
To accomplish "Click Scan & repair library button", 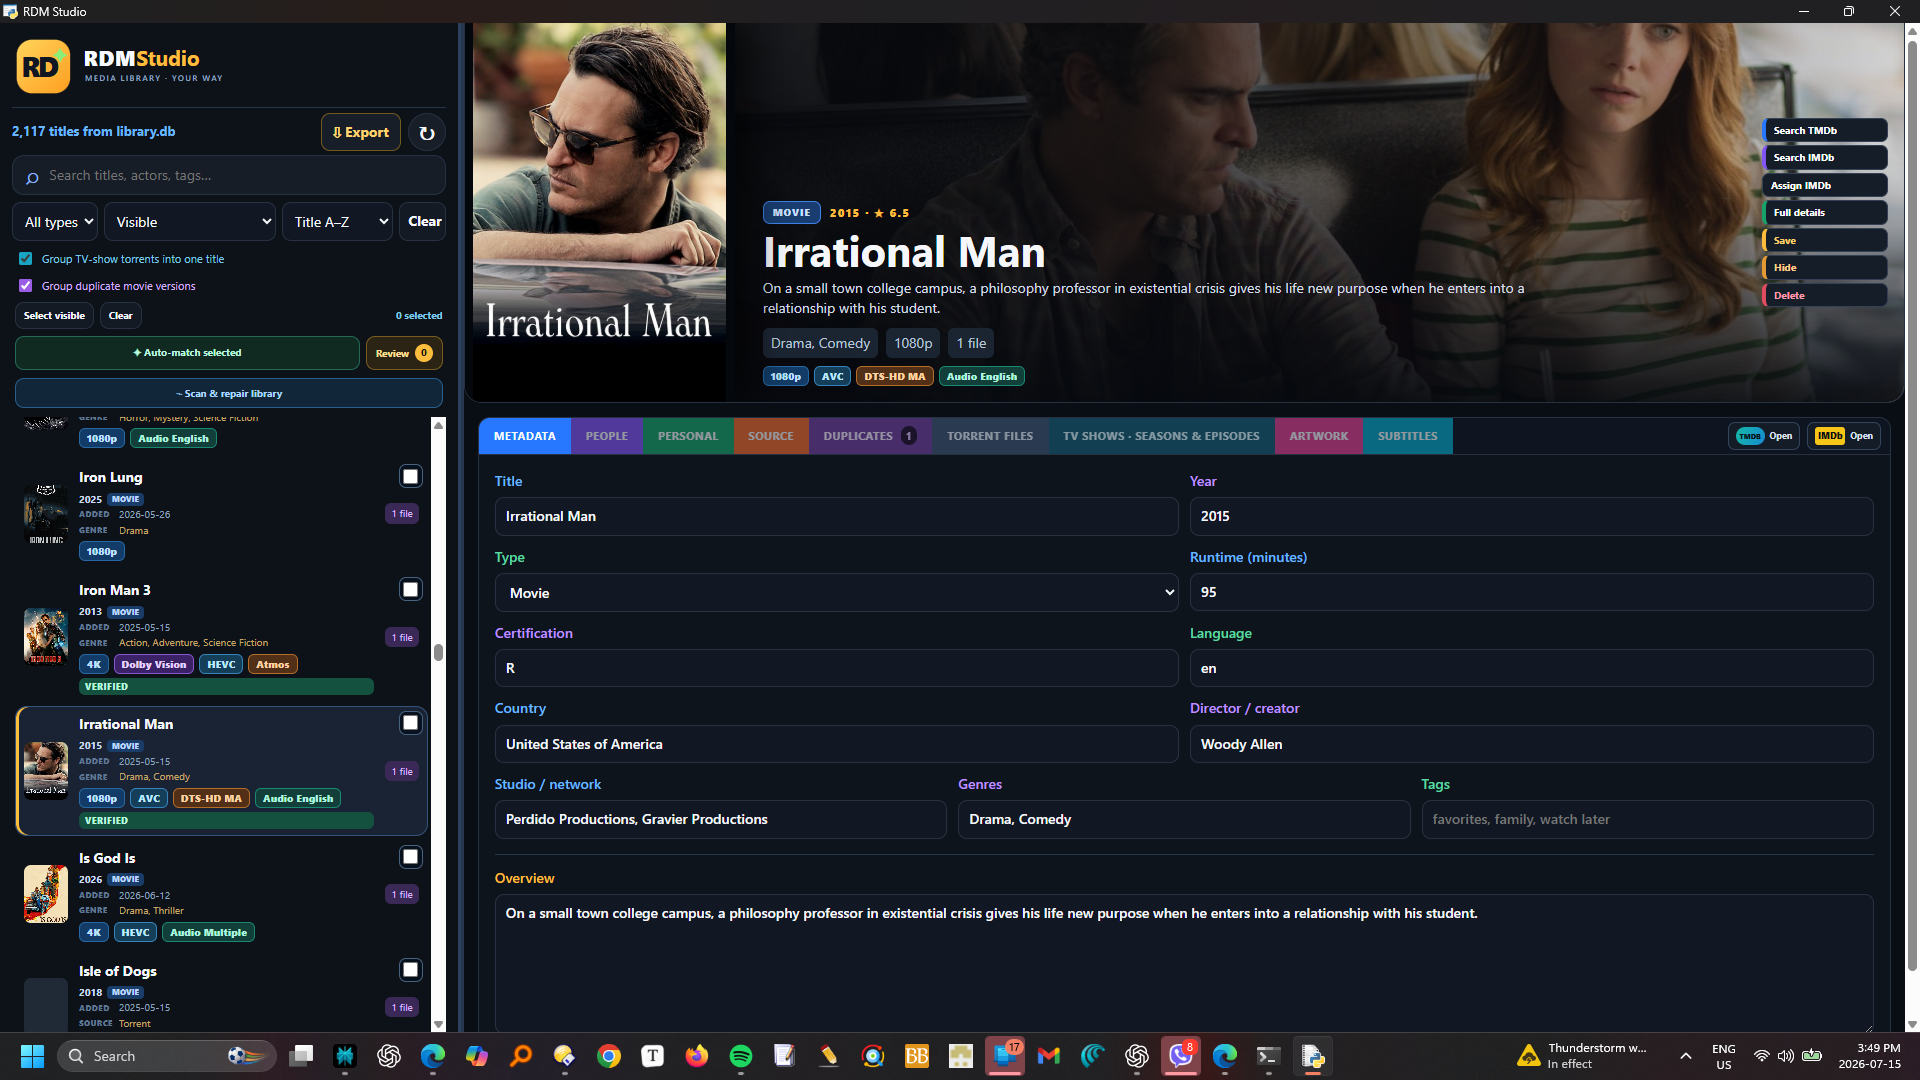I will [229, 394].
